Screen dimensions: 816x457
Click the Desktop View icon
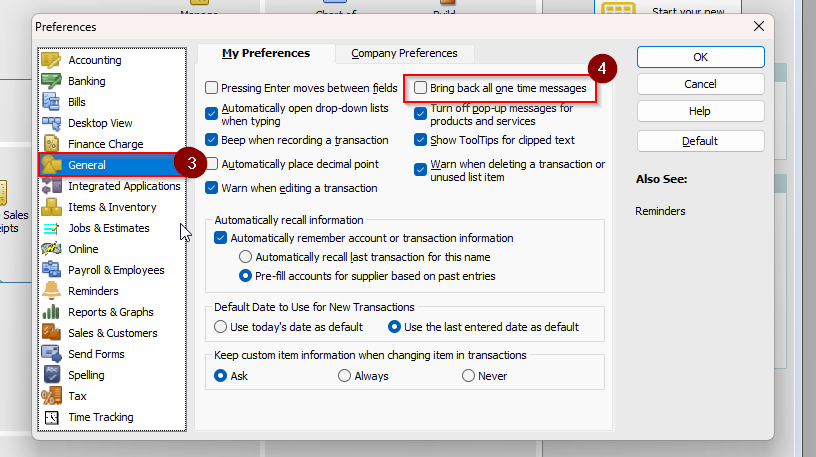[x=51, y=123]
